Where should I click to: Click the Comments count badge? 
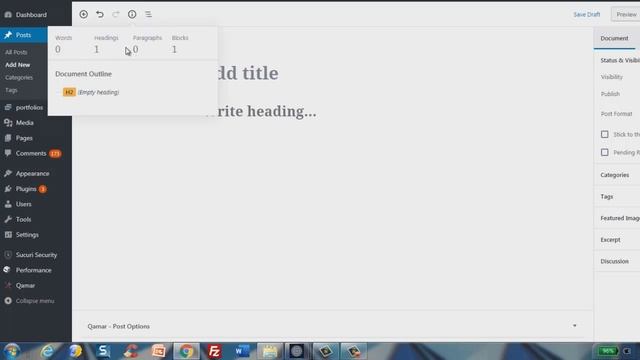[x=55, y=154]
